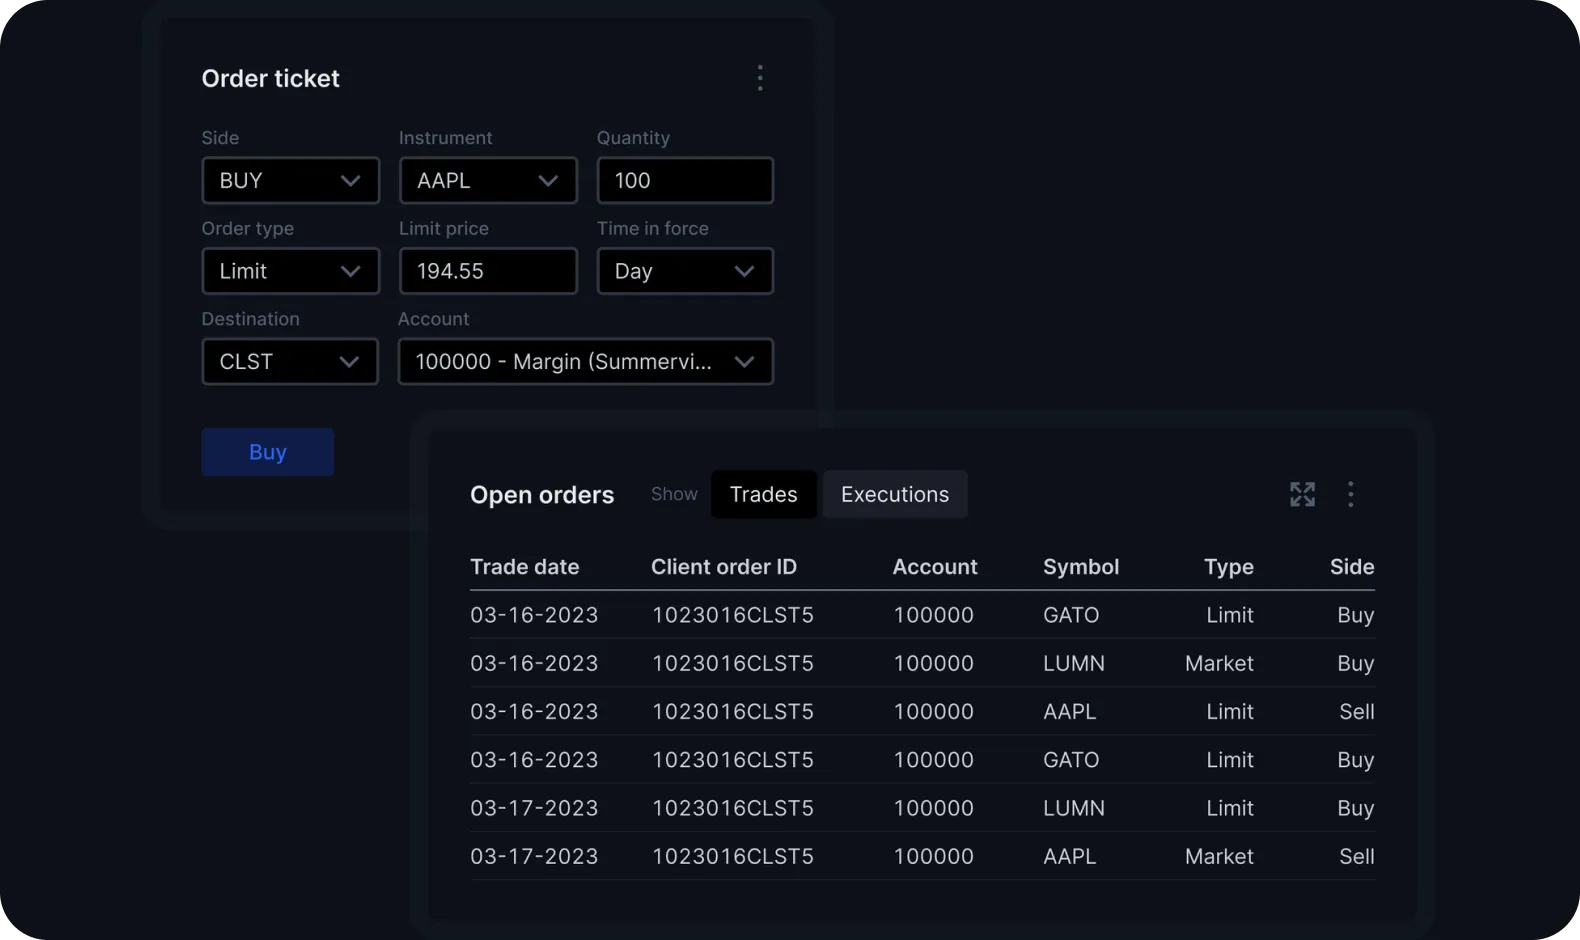
Task: Open the Order type dropdown showing Limit
Action: (x=290, y=271)
